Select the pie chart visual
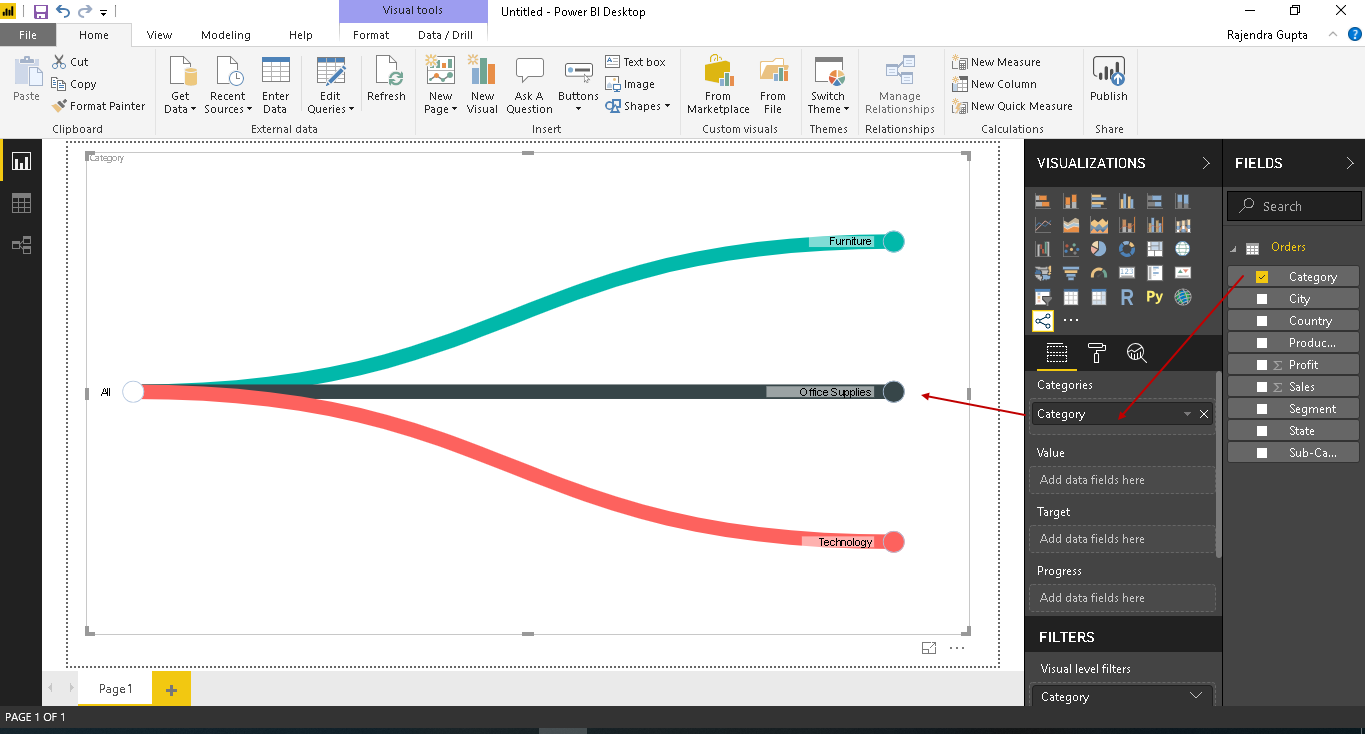This screenshot has width=1365, height=734. click(x=1099, y=249)
